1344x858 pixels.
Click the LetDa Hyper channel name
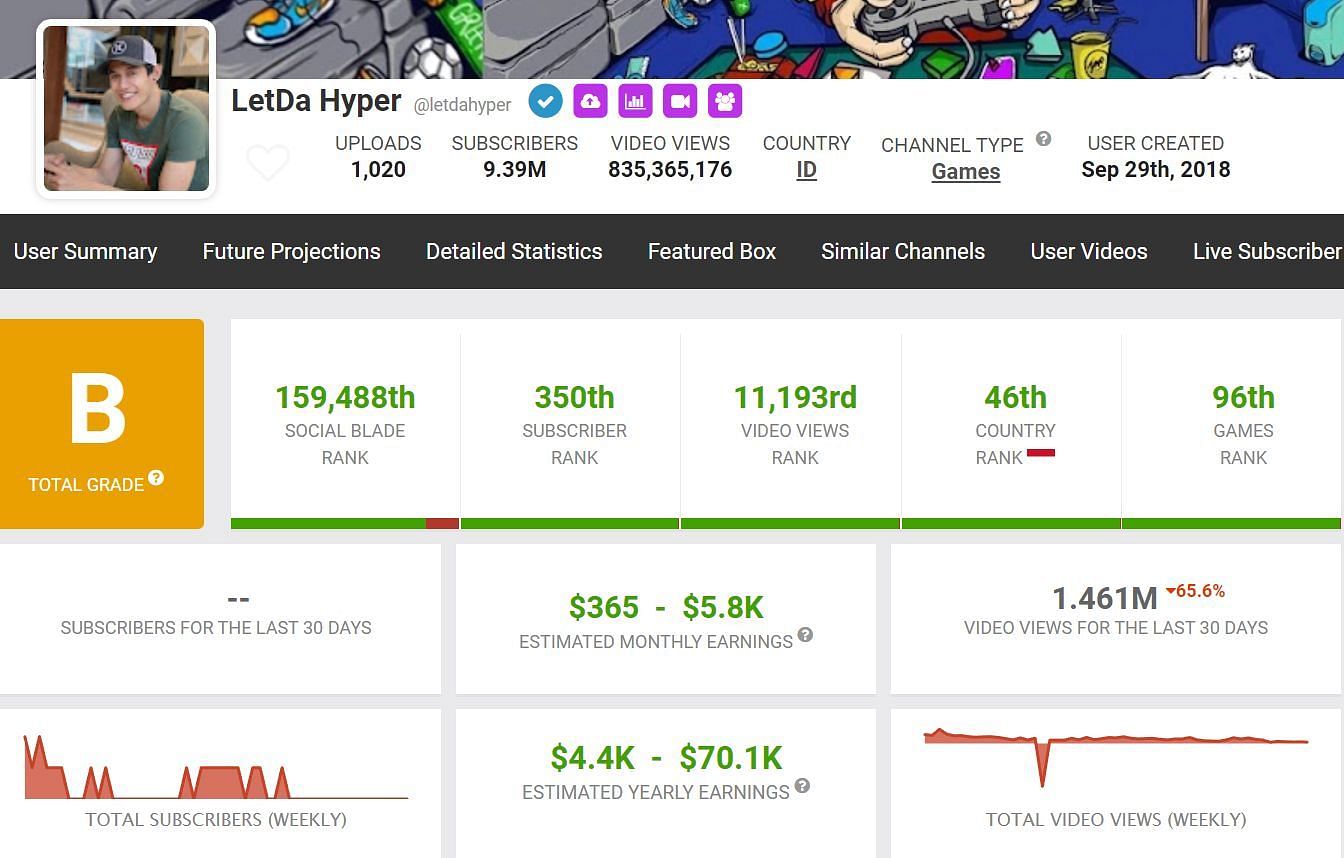point(316,101)
